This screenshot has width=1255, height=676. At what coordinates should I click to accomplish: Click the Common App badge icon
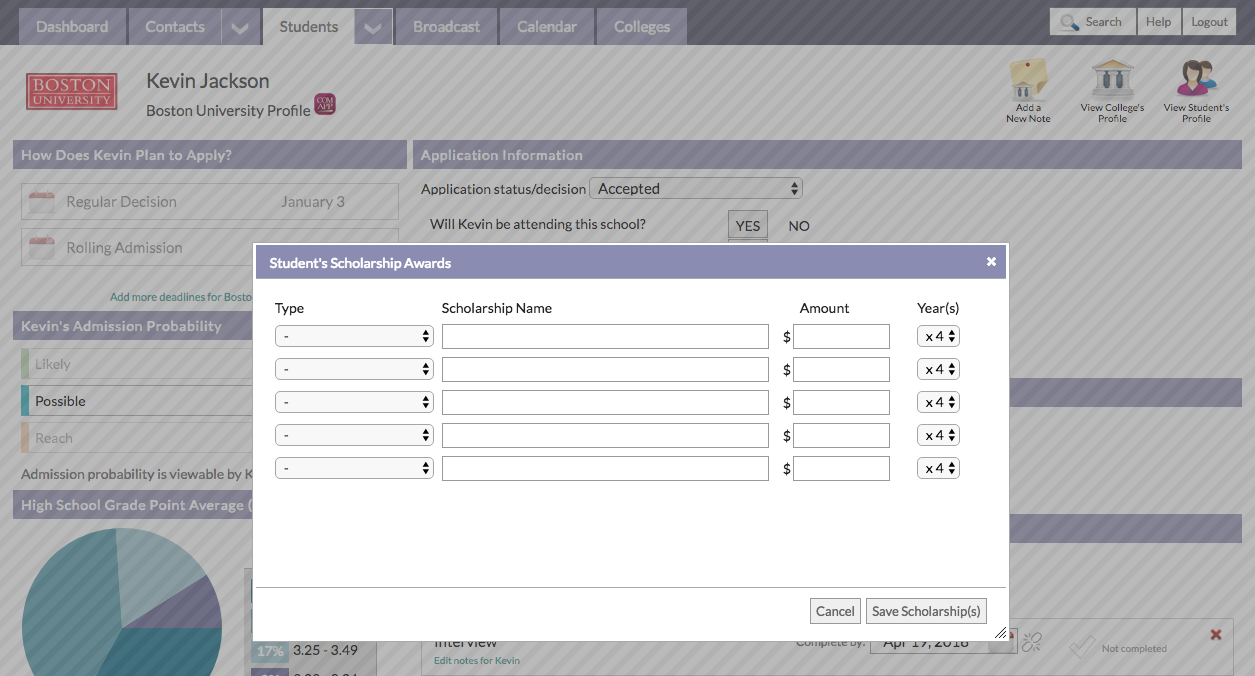[325, 104]
